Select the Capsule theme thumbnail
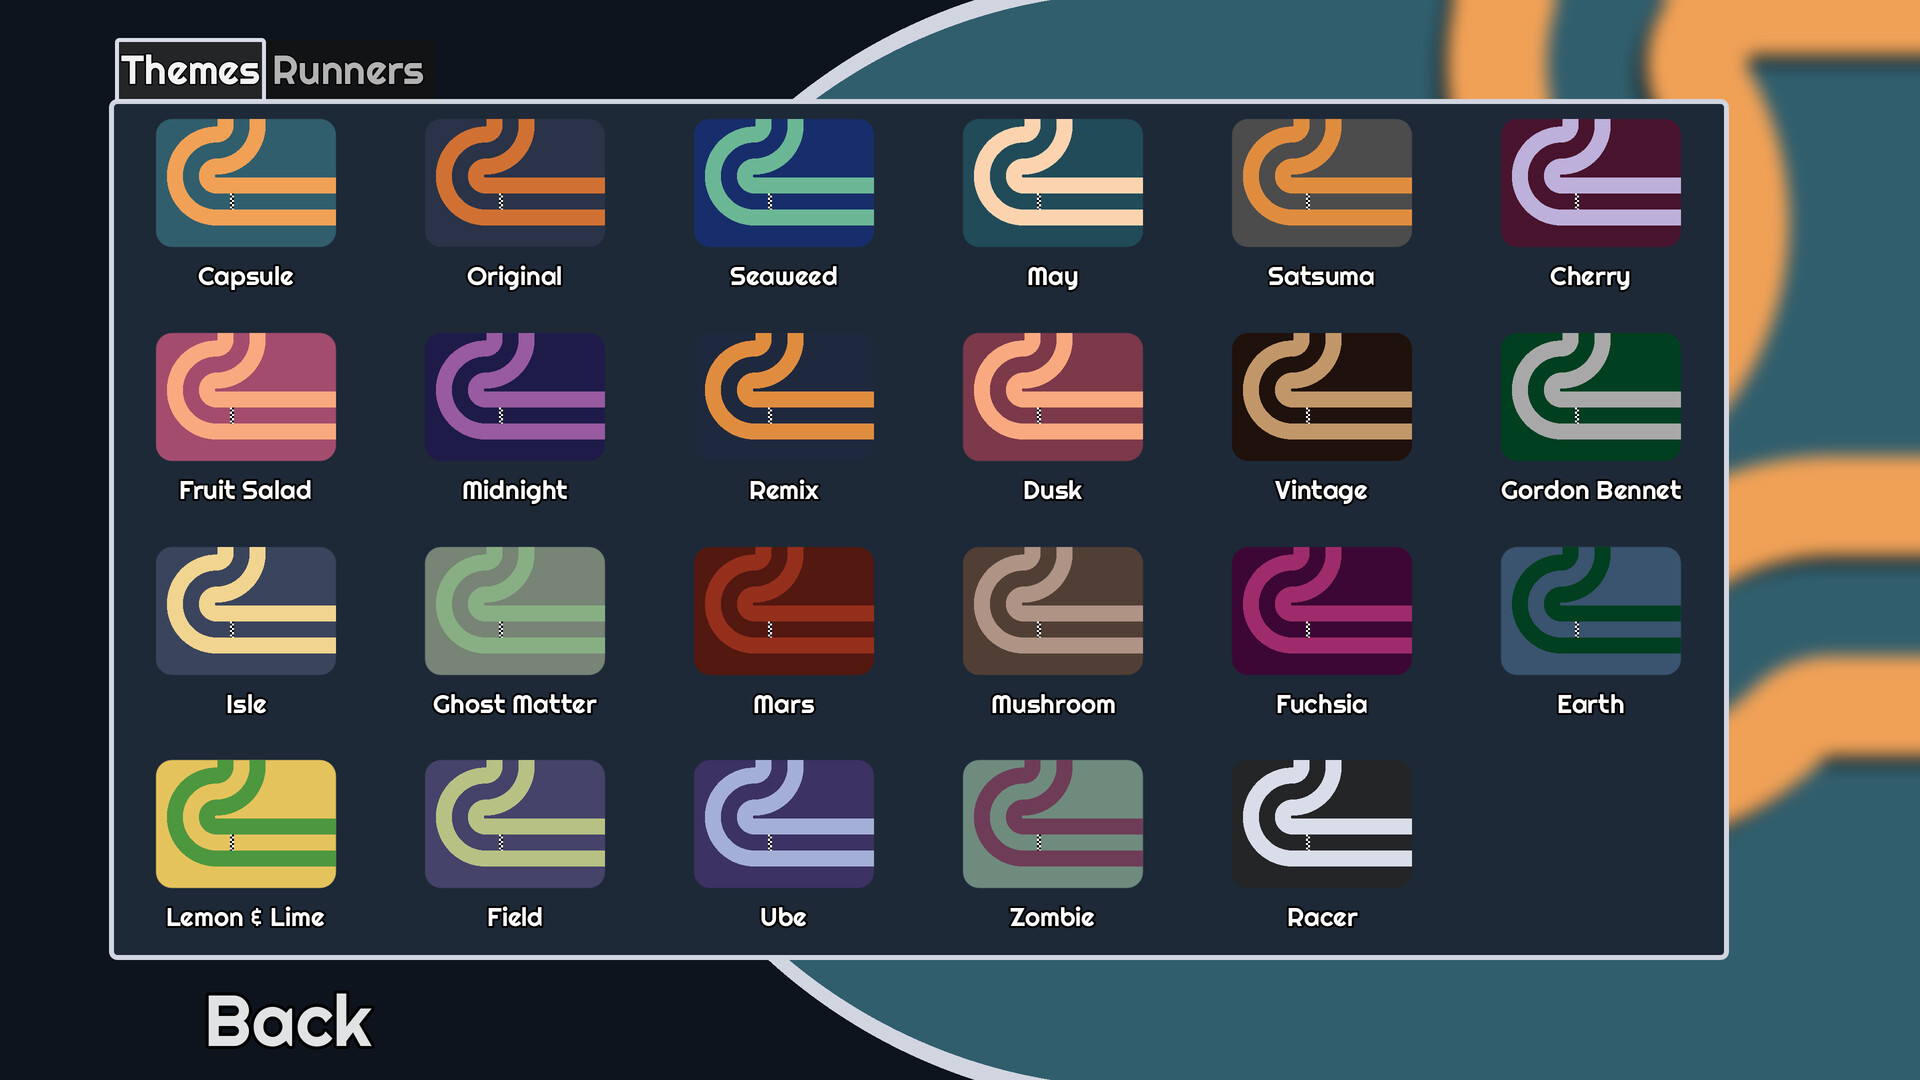1920x1080 pixels. [246, 183]
